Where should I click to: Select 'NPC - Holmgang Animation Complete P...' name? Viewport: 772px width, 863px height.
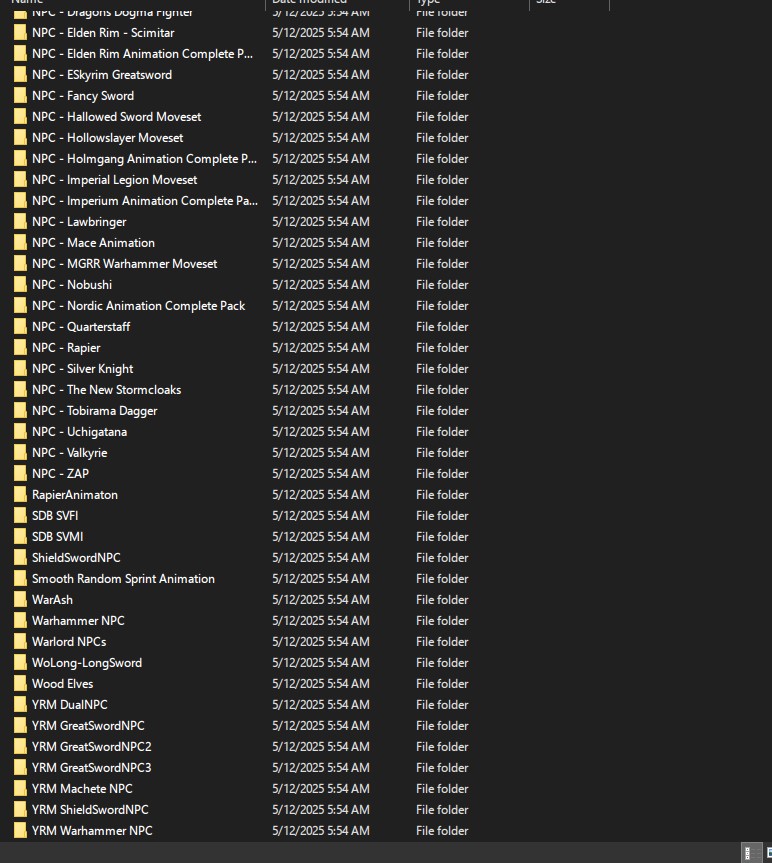144,159
